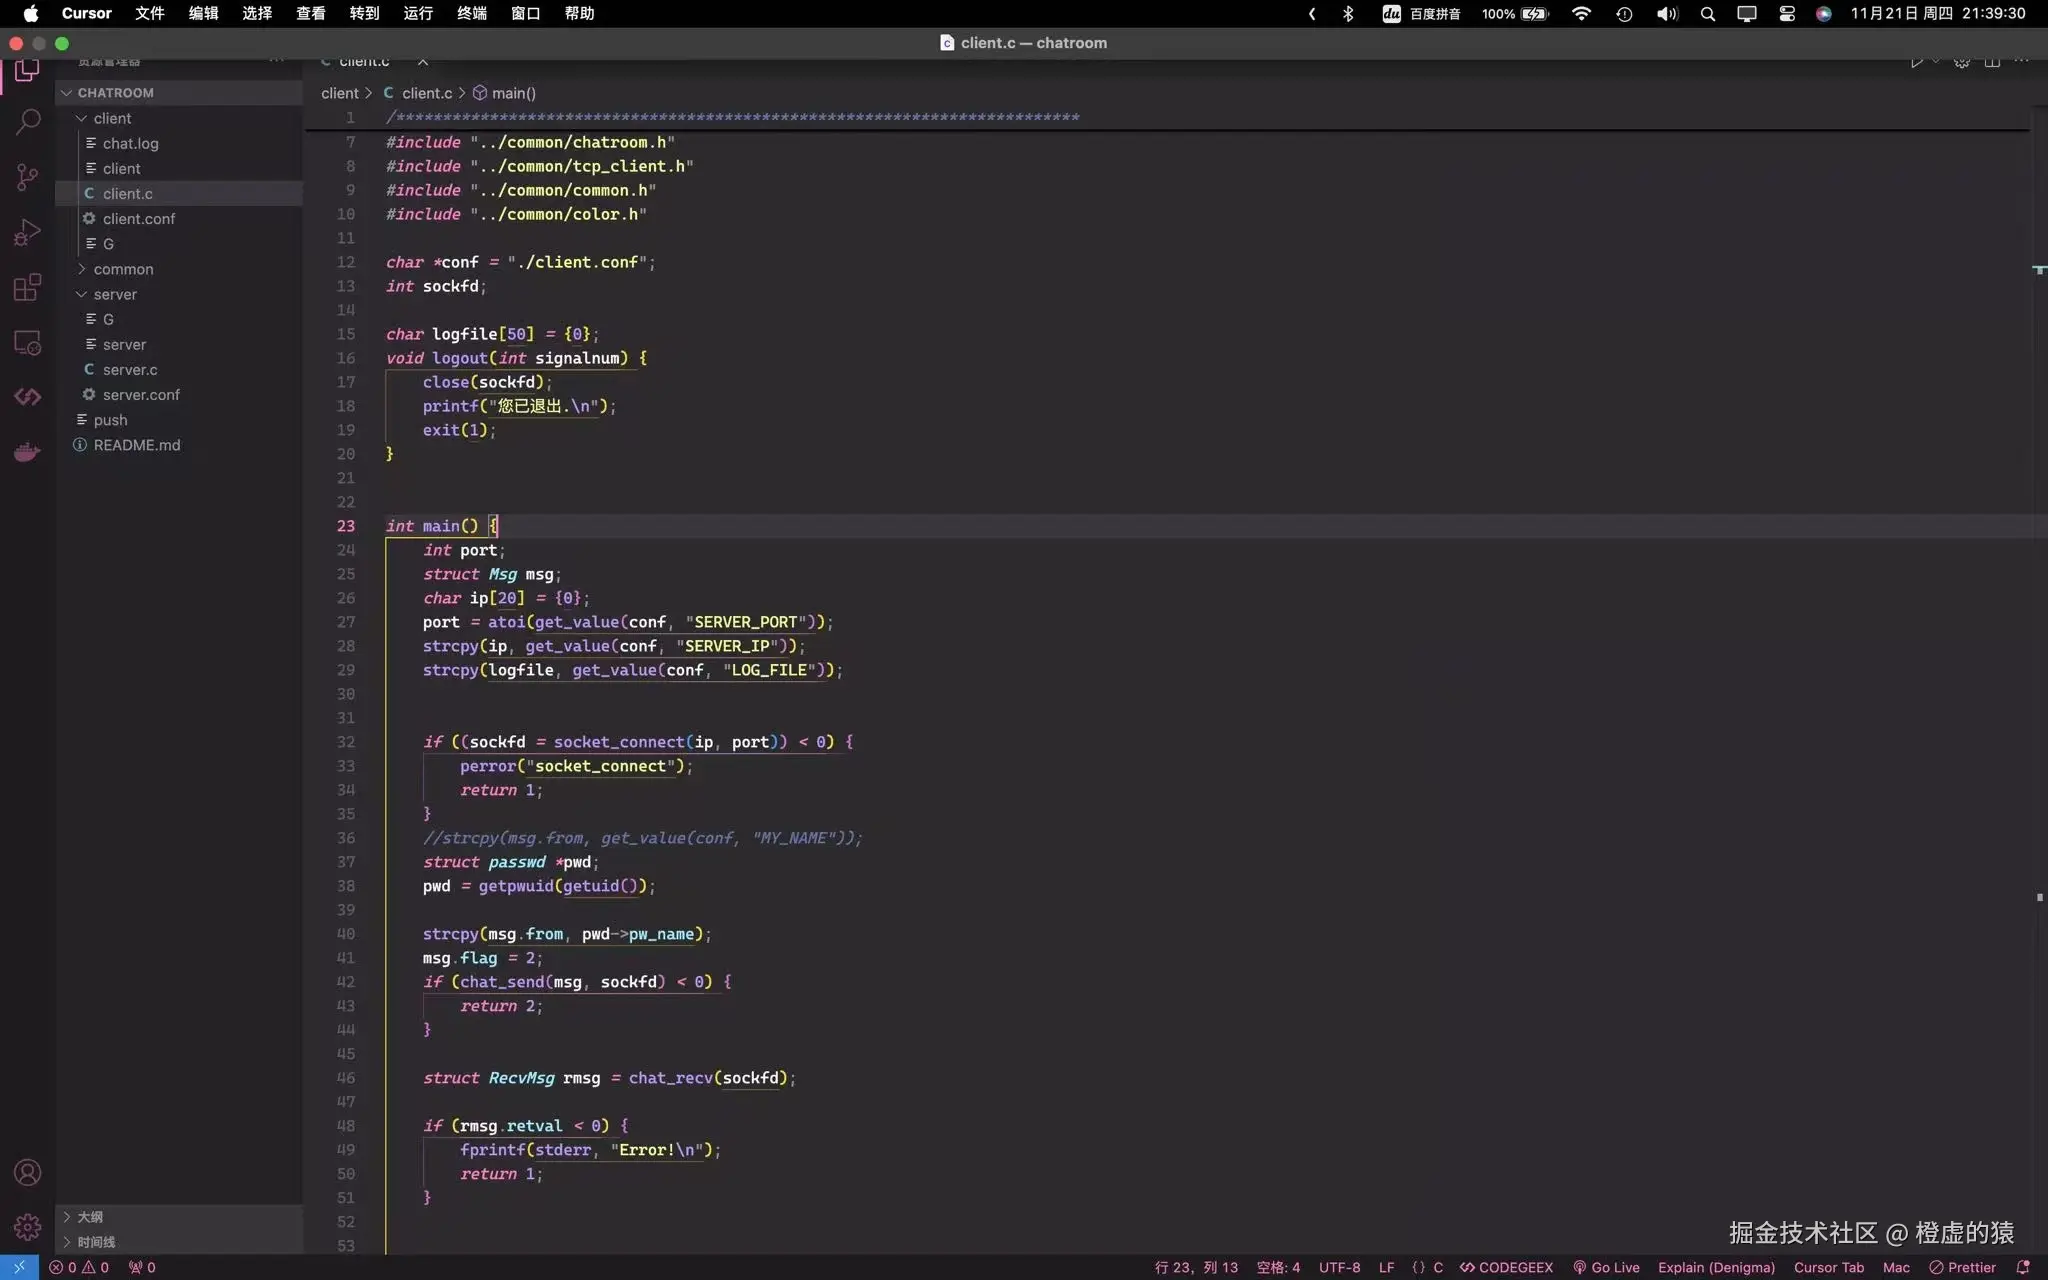Viewport: 2048px width, 1280px height.
Task: Open the 运行 menu in menu bar
Action: (x=418, y=13)
